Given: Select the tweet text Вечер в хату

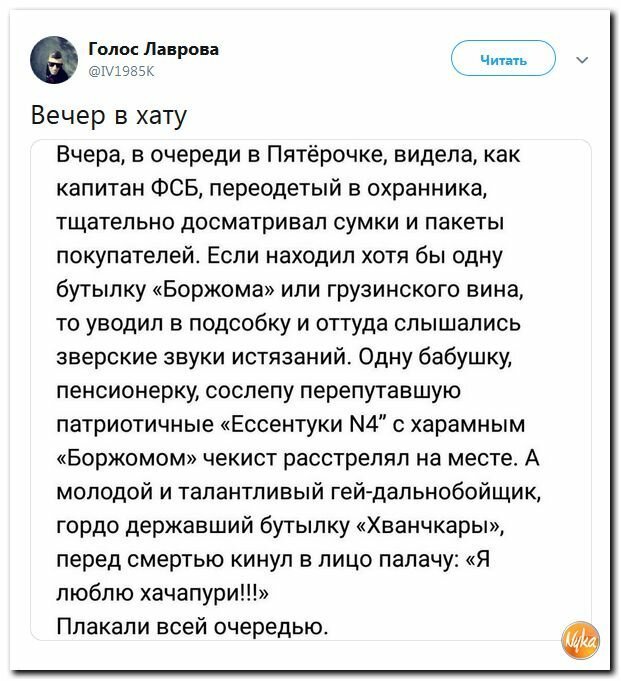Looking at the screenshot, I should pos(109,116).
